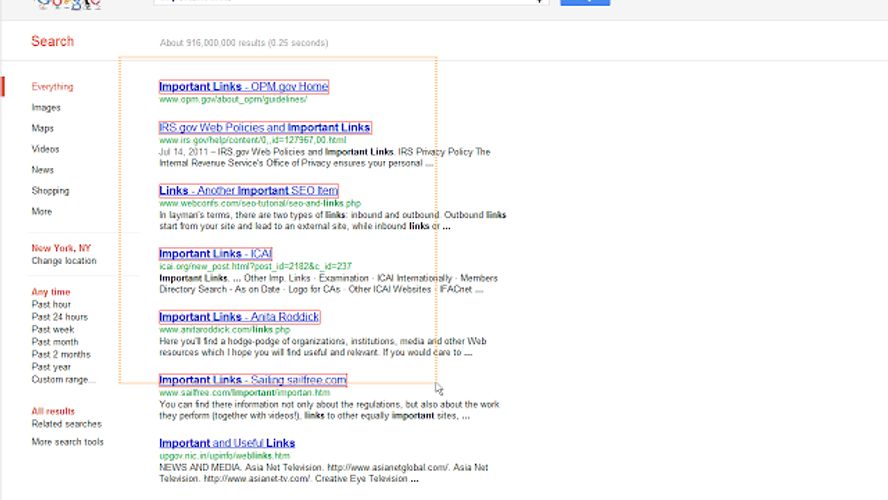Expand the More categories list
The width and height of the screenshot is (888, 500).
coord(42,212)
